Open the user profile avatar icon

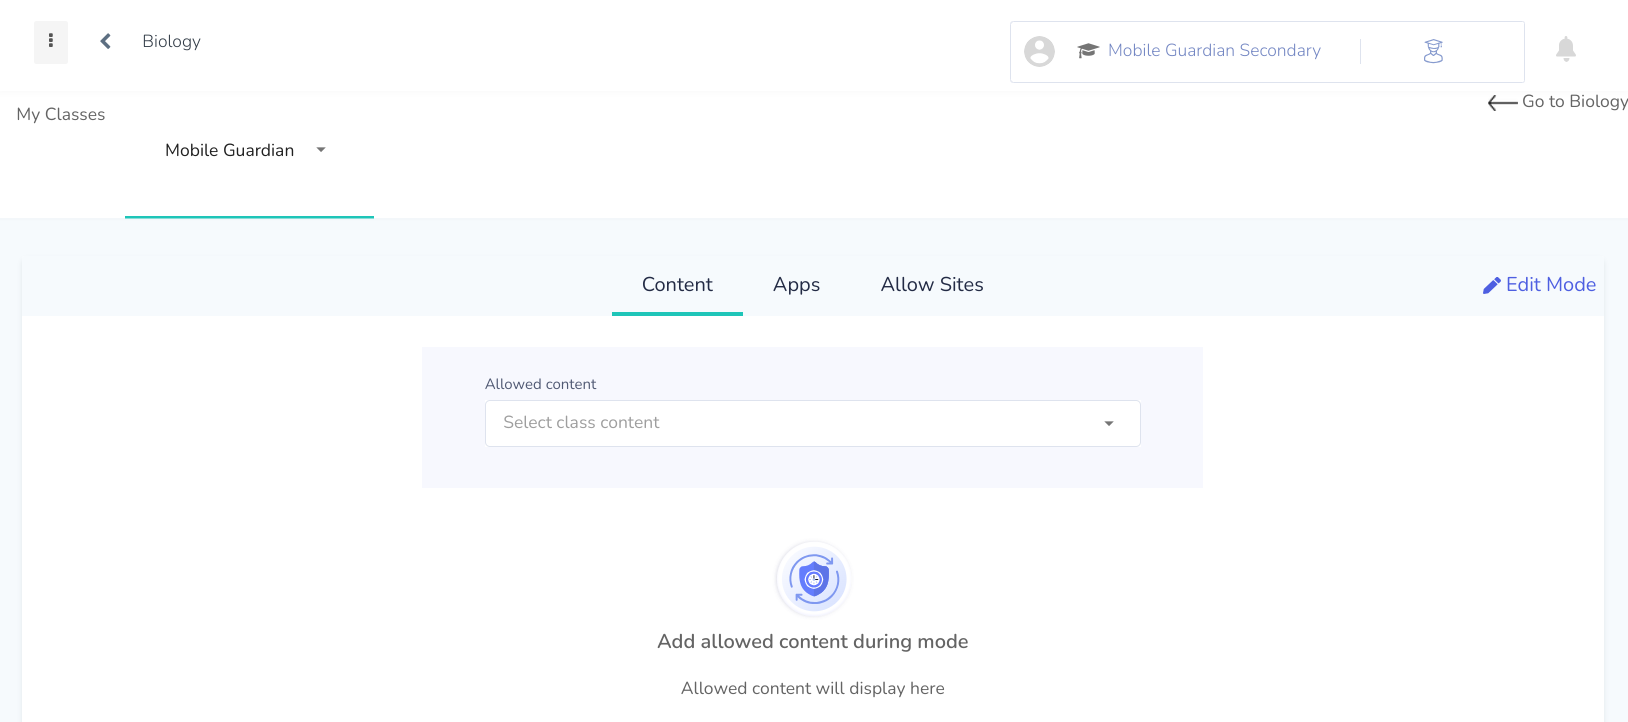point(1039,51)
